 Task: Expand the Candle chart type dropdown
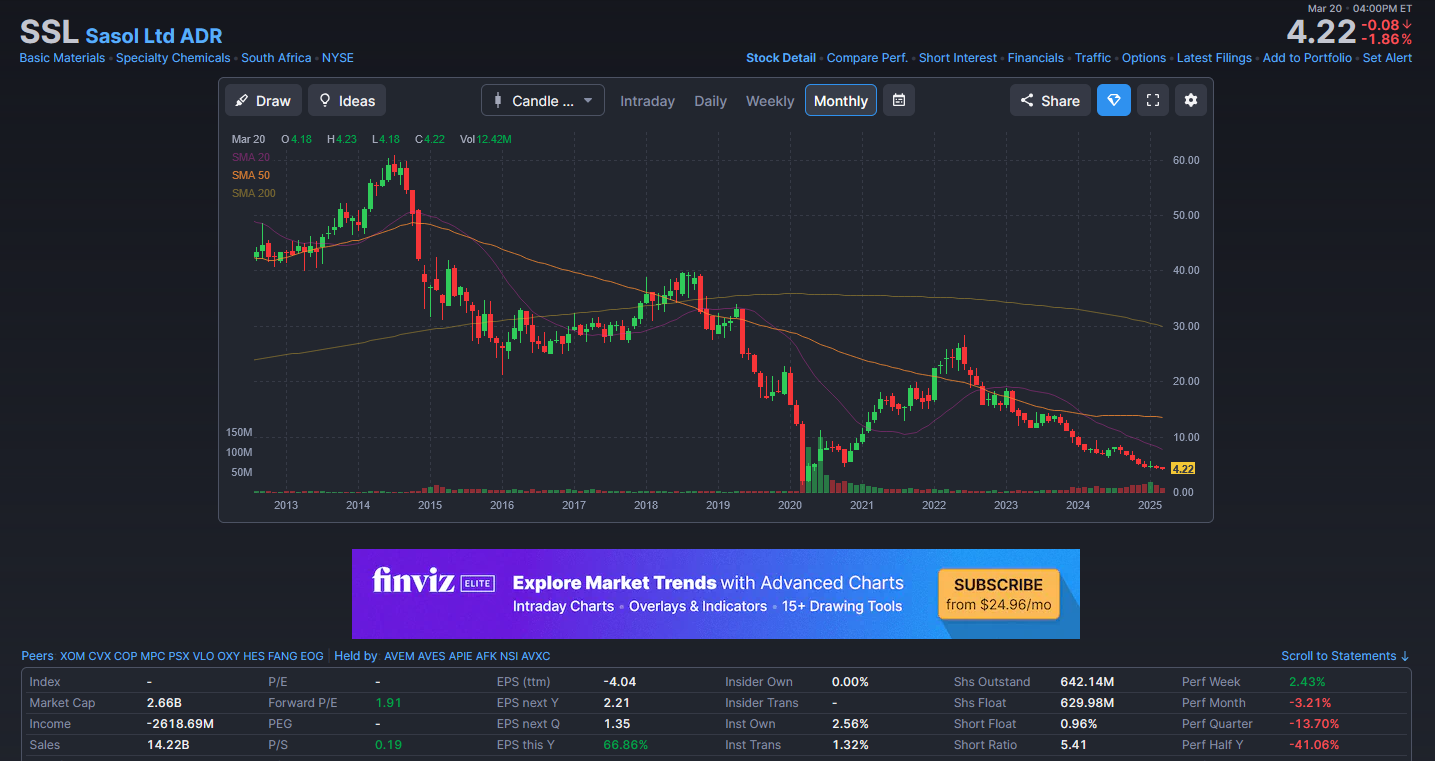543,101
